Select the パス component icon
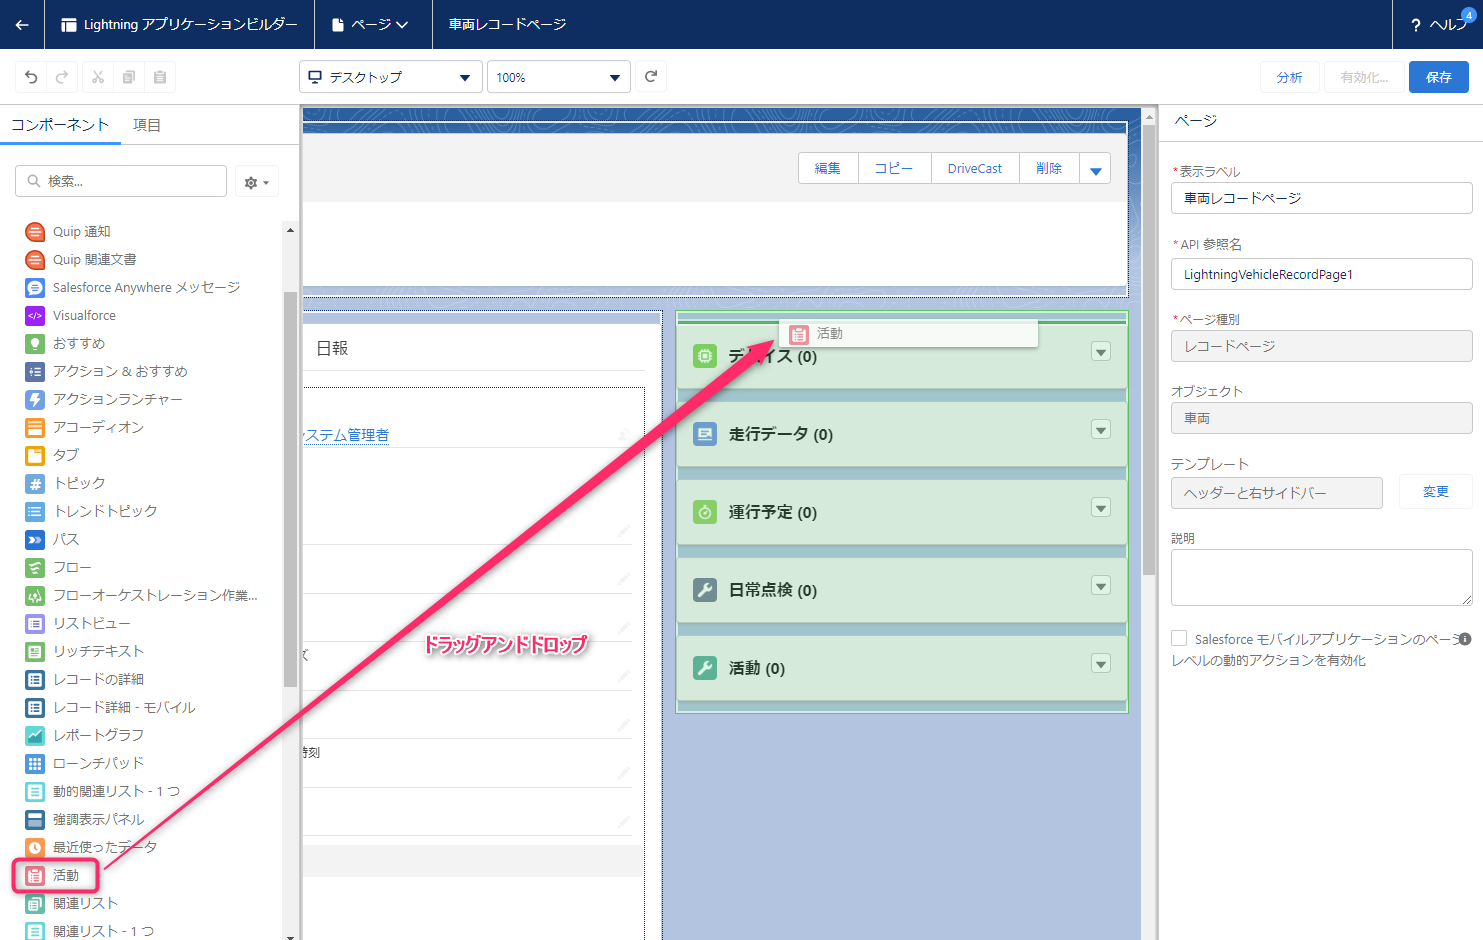Screen dimensions: 1483x940 pos(35,540)
